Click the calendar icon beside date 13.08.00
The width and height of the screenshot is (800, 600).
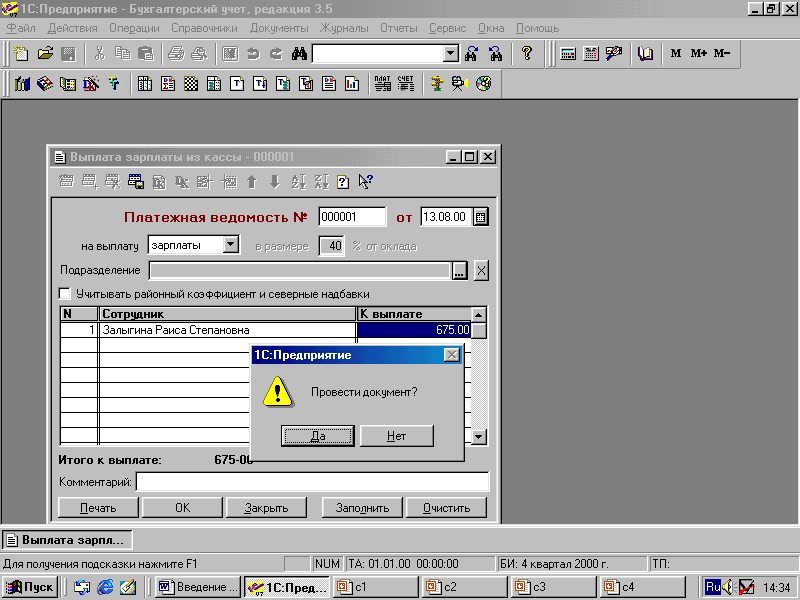(480, 217)
